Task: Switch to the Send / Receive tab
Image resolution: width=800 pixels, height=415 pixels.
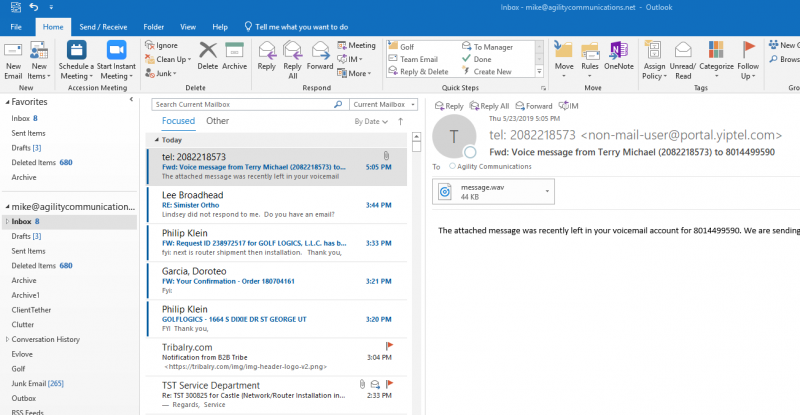Action: [103, 27]
